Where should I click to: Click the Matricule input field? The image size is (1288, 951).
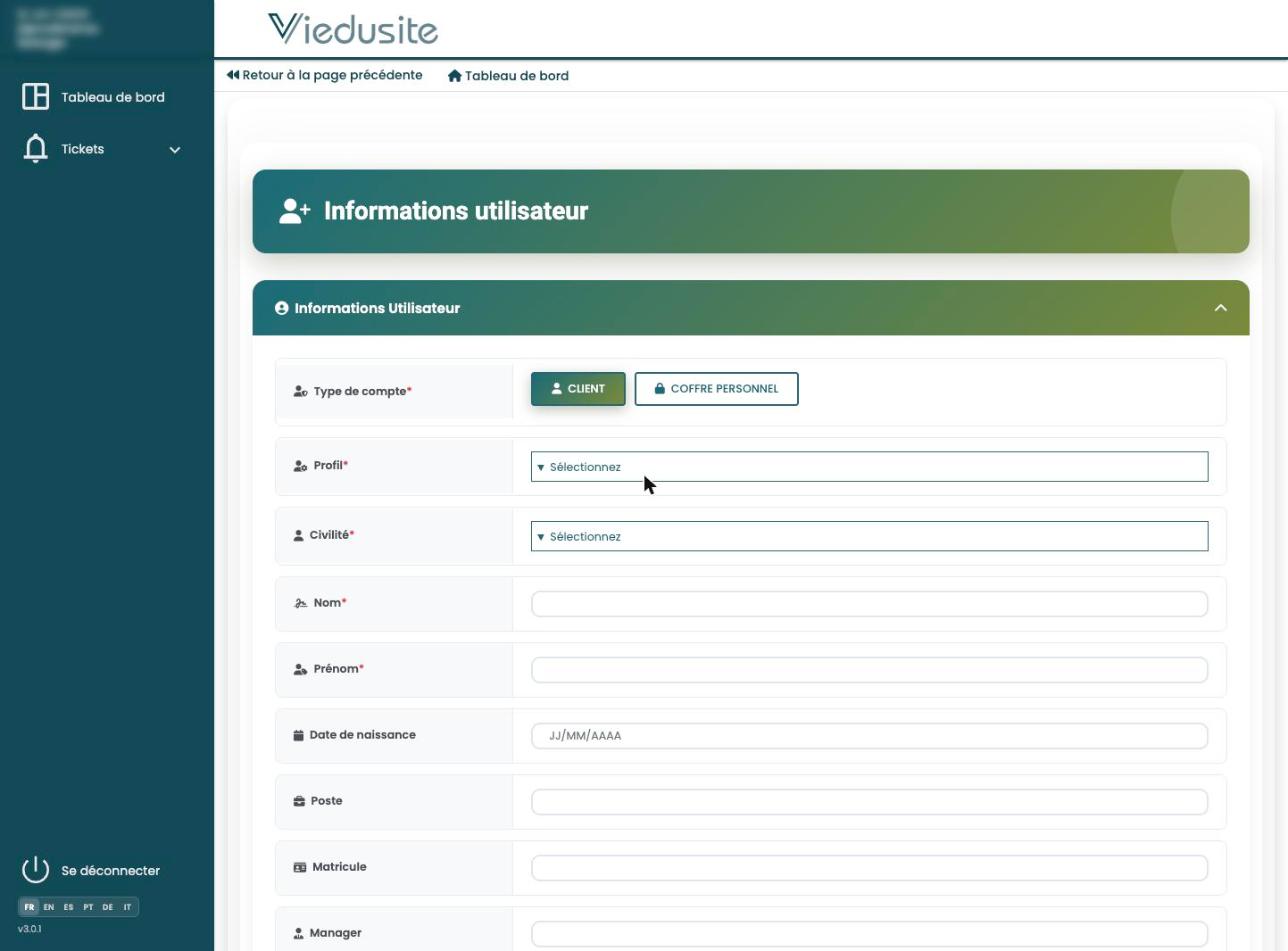(x=869, y=868)
